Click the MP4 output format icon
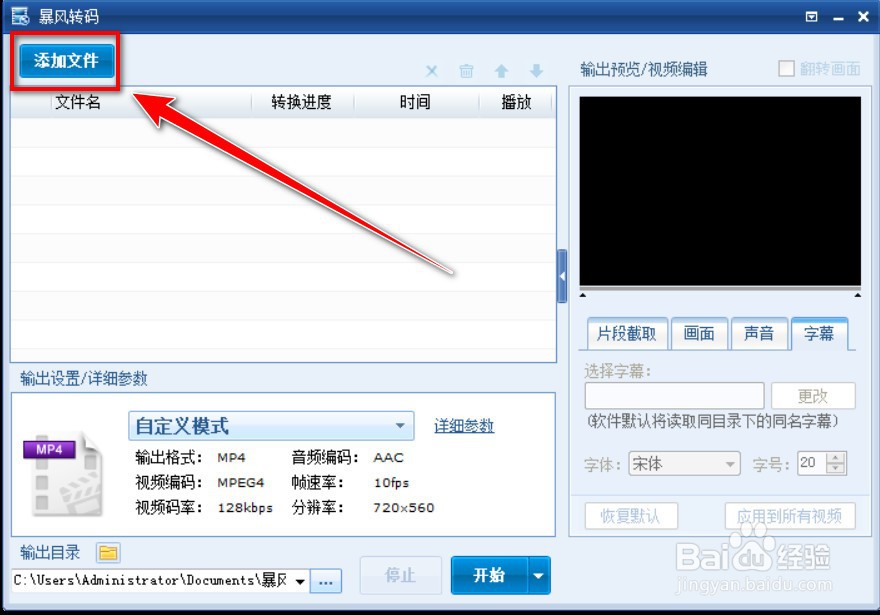880x615 pixels. click(63, 474)
